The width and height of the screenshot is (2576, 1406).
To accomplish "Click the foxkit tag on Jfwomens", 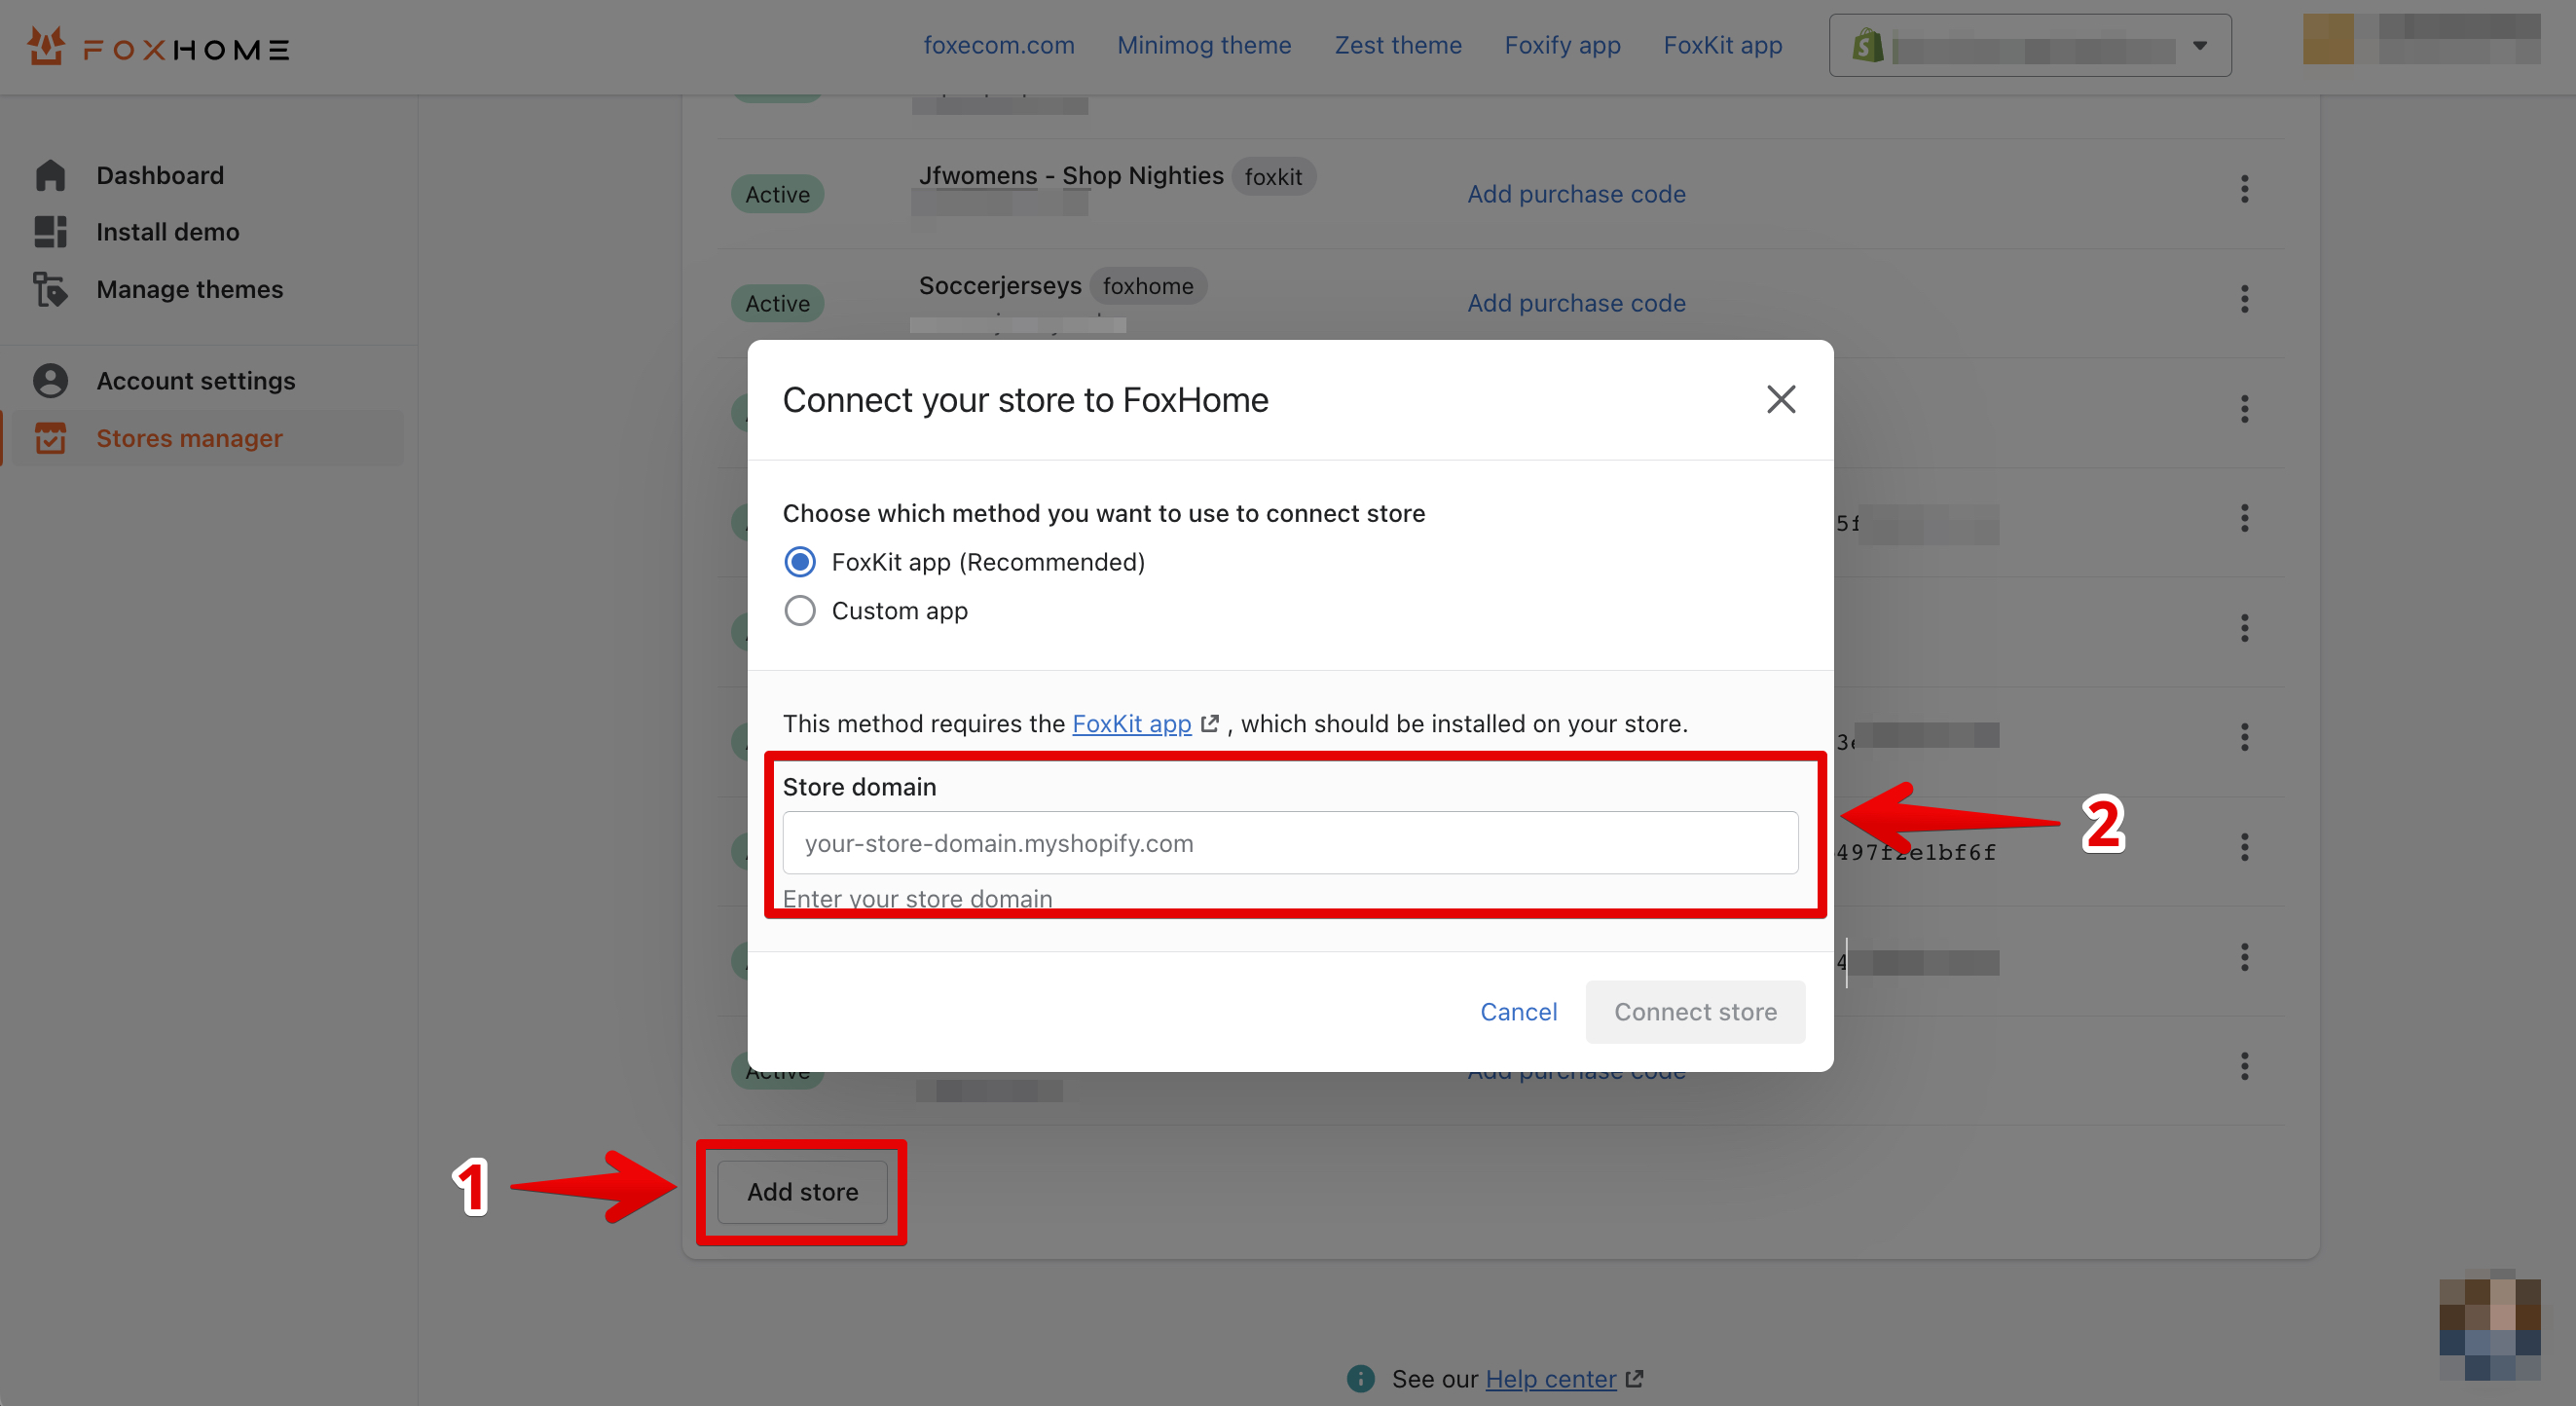I will (1273, 177).
